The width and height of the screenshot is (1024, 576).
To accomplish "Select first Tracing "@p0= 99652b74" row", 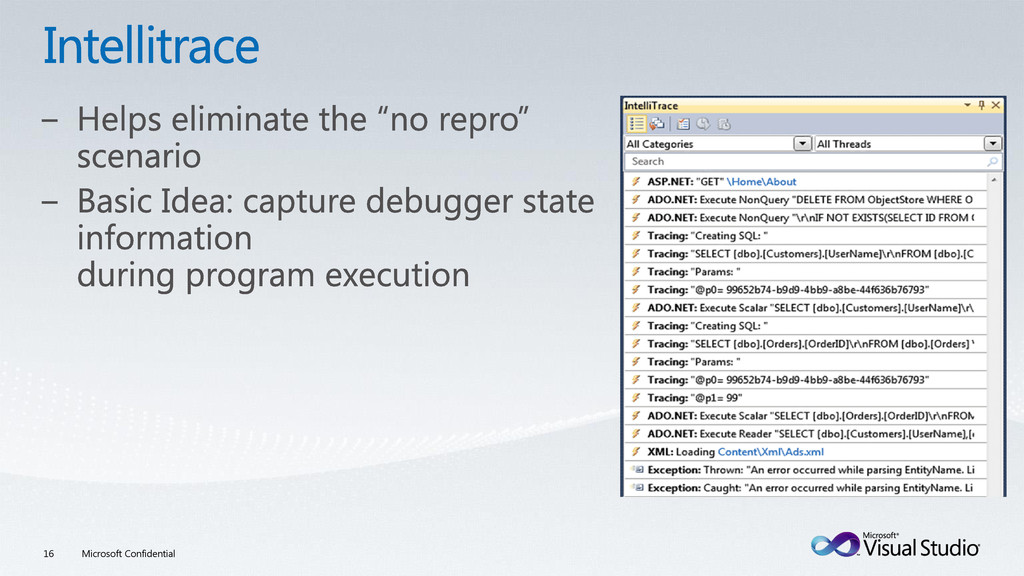I will tap(805, 289).
